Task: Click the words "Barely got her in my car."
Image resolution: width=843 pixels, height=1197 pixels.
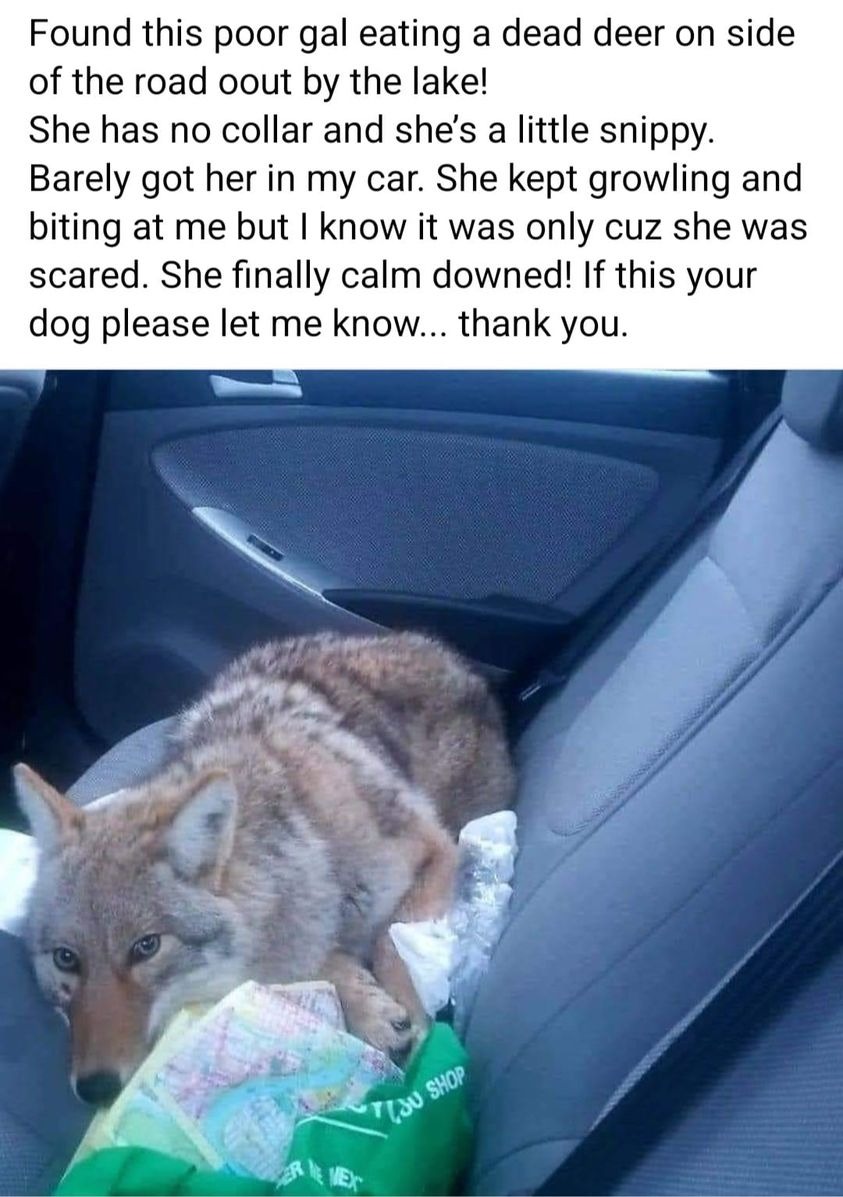Action: tap(227, 178)
